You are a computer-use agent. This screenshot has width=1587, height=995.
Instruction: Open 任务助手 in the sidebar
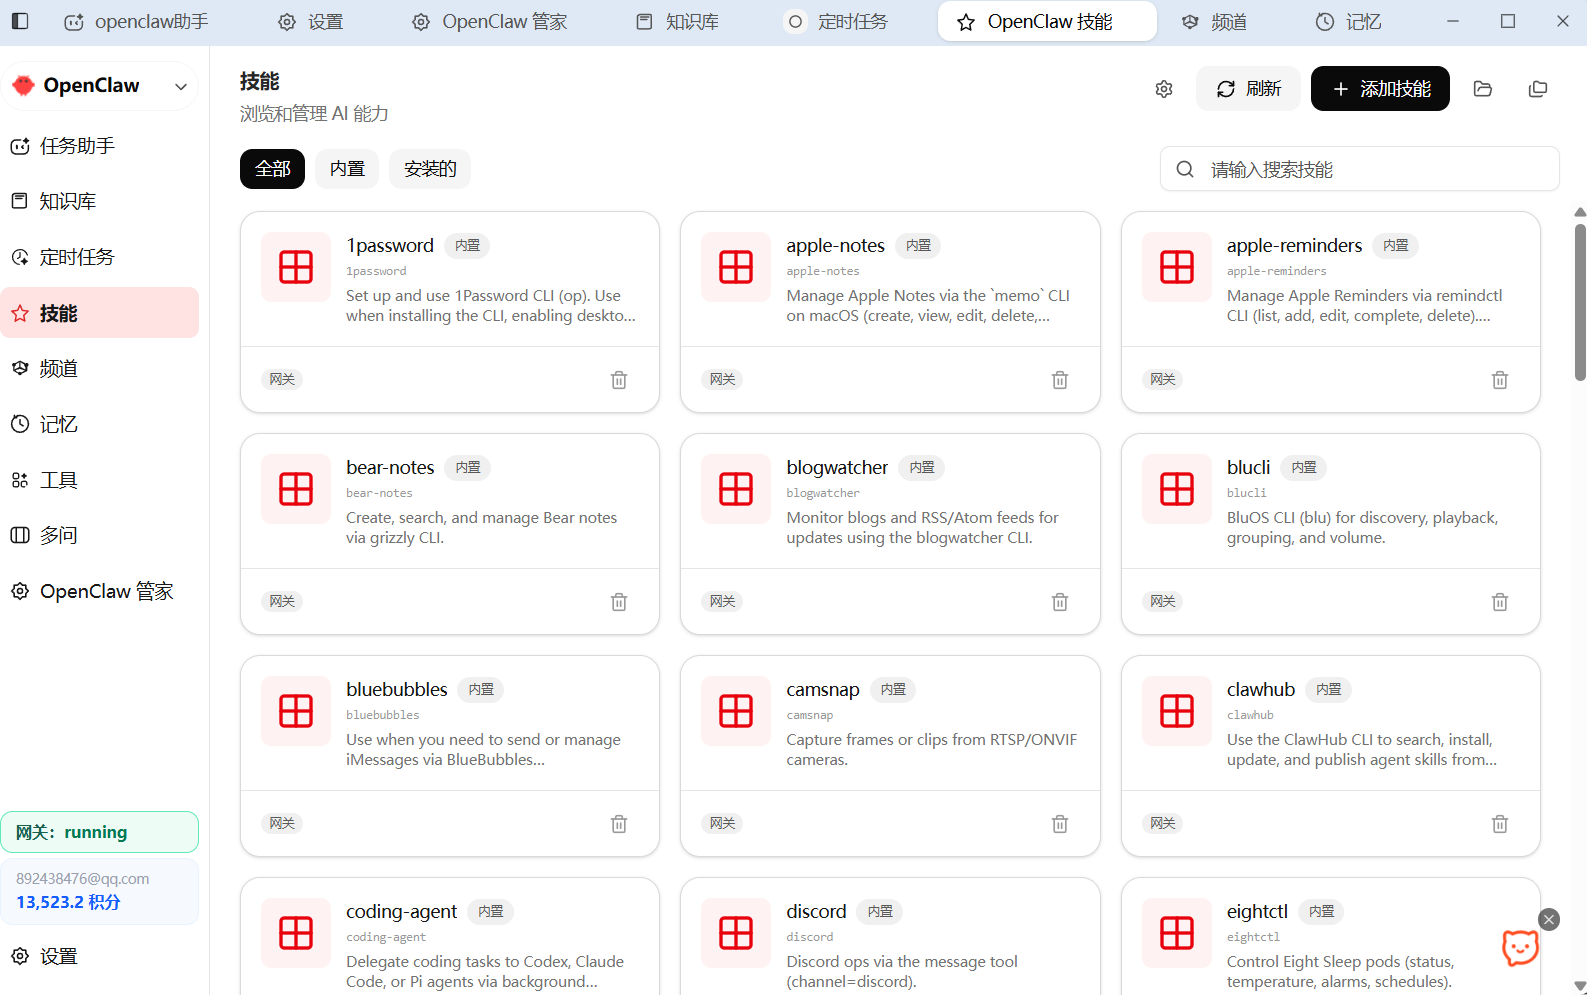coord(100,146)
